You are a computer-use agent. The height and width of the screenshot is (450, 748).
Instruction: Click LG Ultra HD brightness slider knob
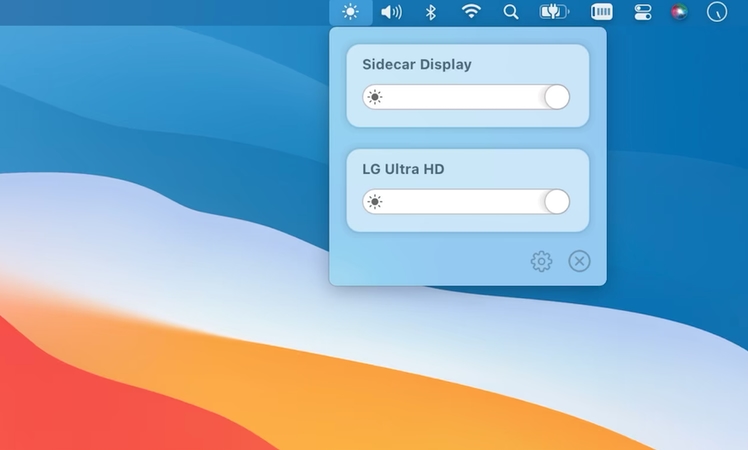pos(557,202)
